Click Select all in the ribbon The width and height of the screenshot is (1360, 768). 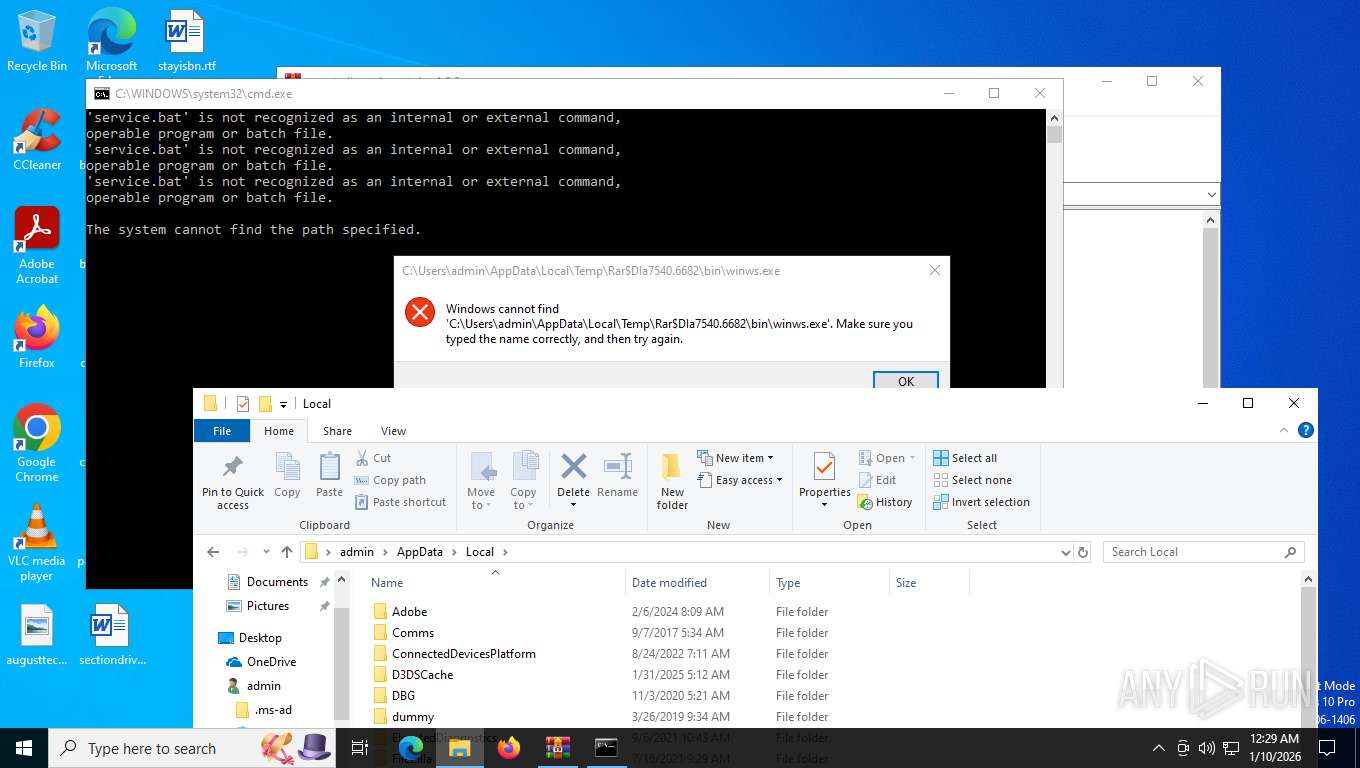(x=965, y=458)
